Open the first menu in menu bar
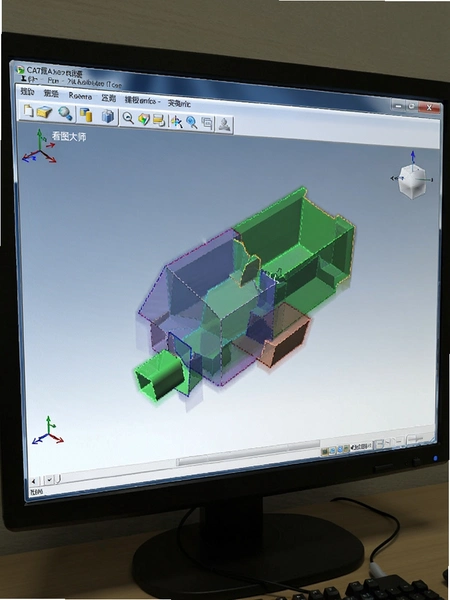Viewport: 450px width, 600px height. pos(27,92)
